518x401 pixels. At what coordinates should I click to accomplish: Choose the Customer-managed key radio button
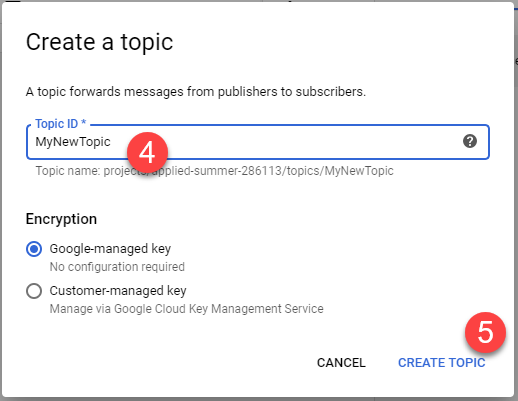tap(34, 291)
